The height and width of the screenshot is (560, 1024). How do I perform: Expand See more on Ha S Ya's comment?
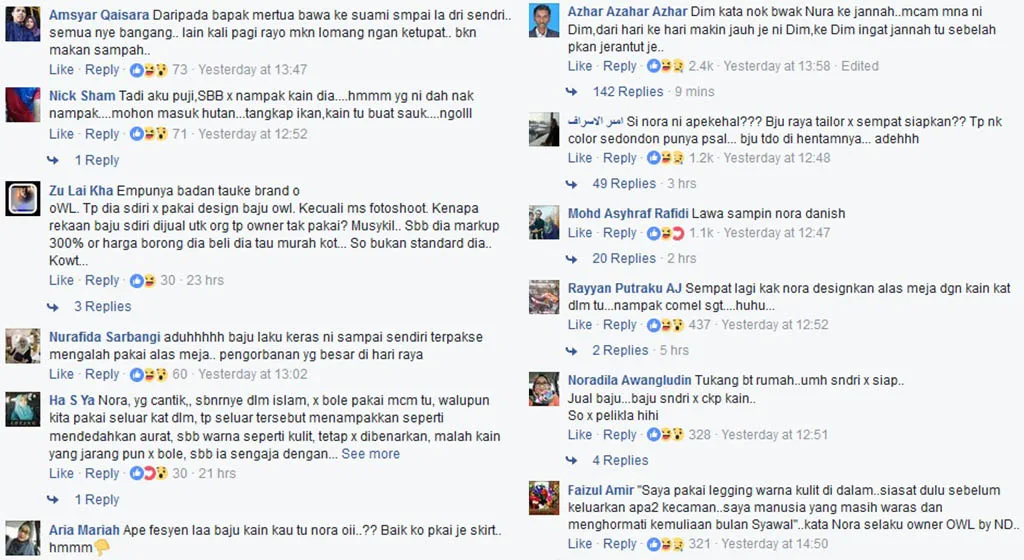(x=370, y=454)
